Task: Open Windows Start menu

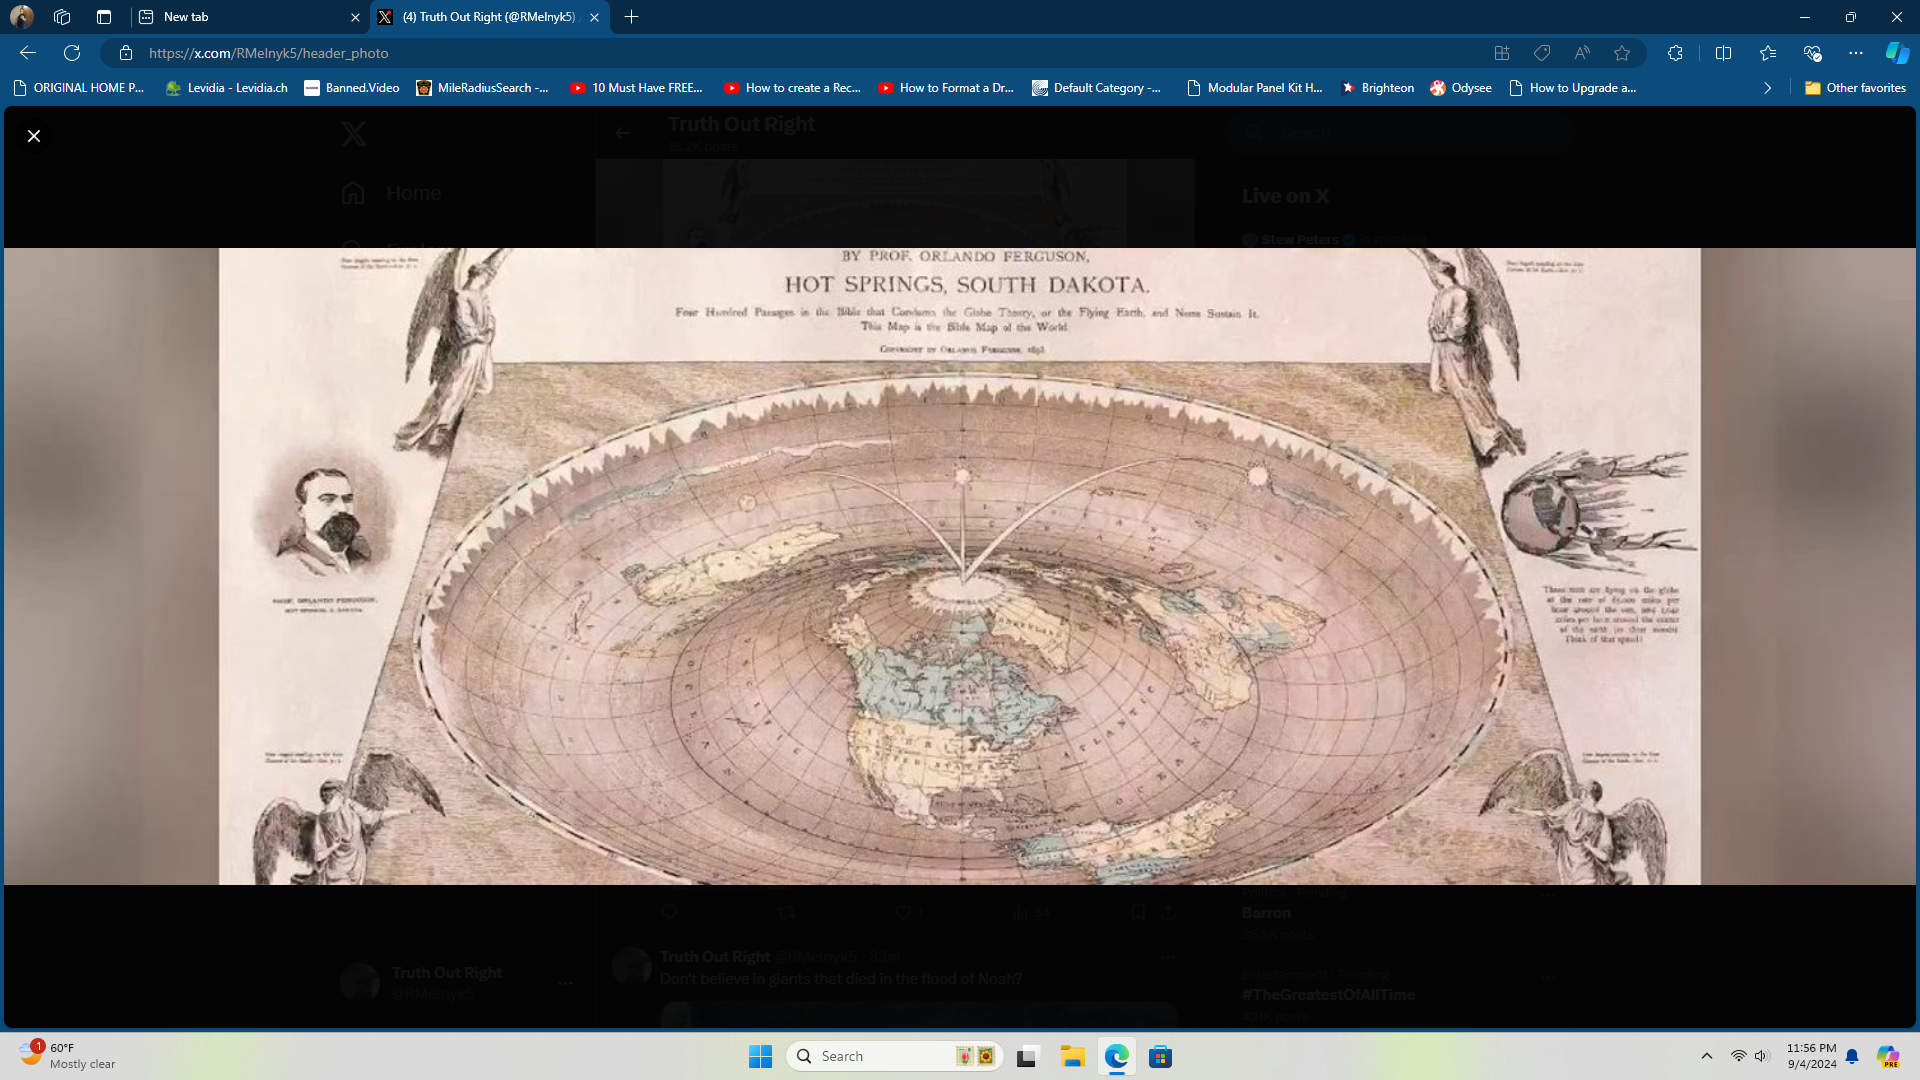Action: click(x=760, y=1056)
